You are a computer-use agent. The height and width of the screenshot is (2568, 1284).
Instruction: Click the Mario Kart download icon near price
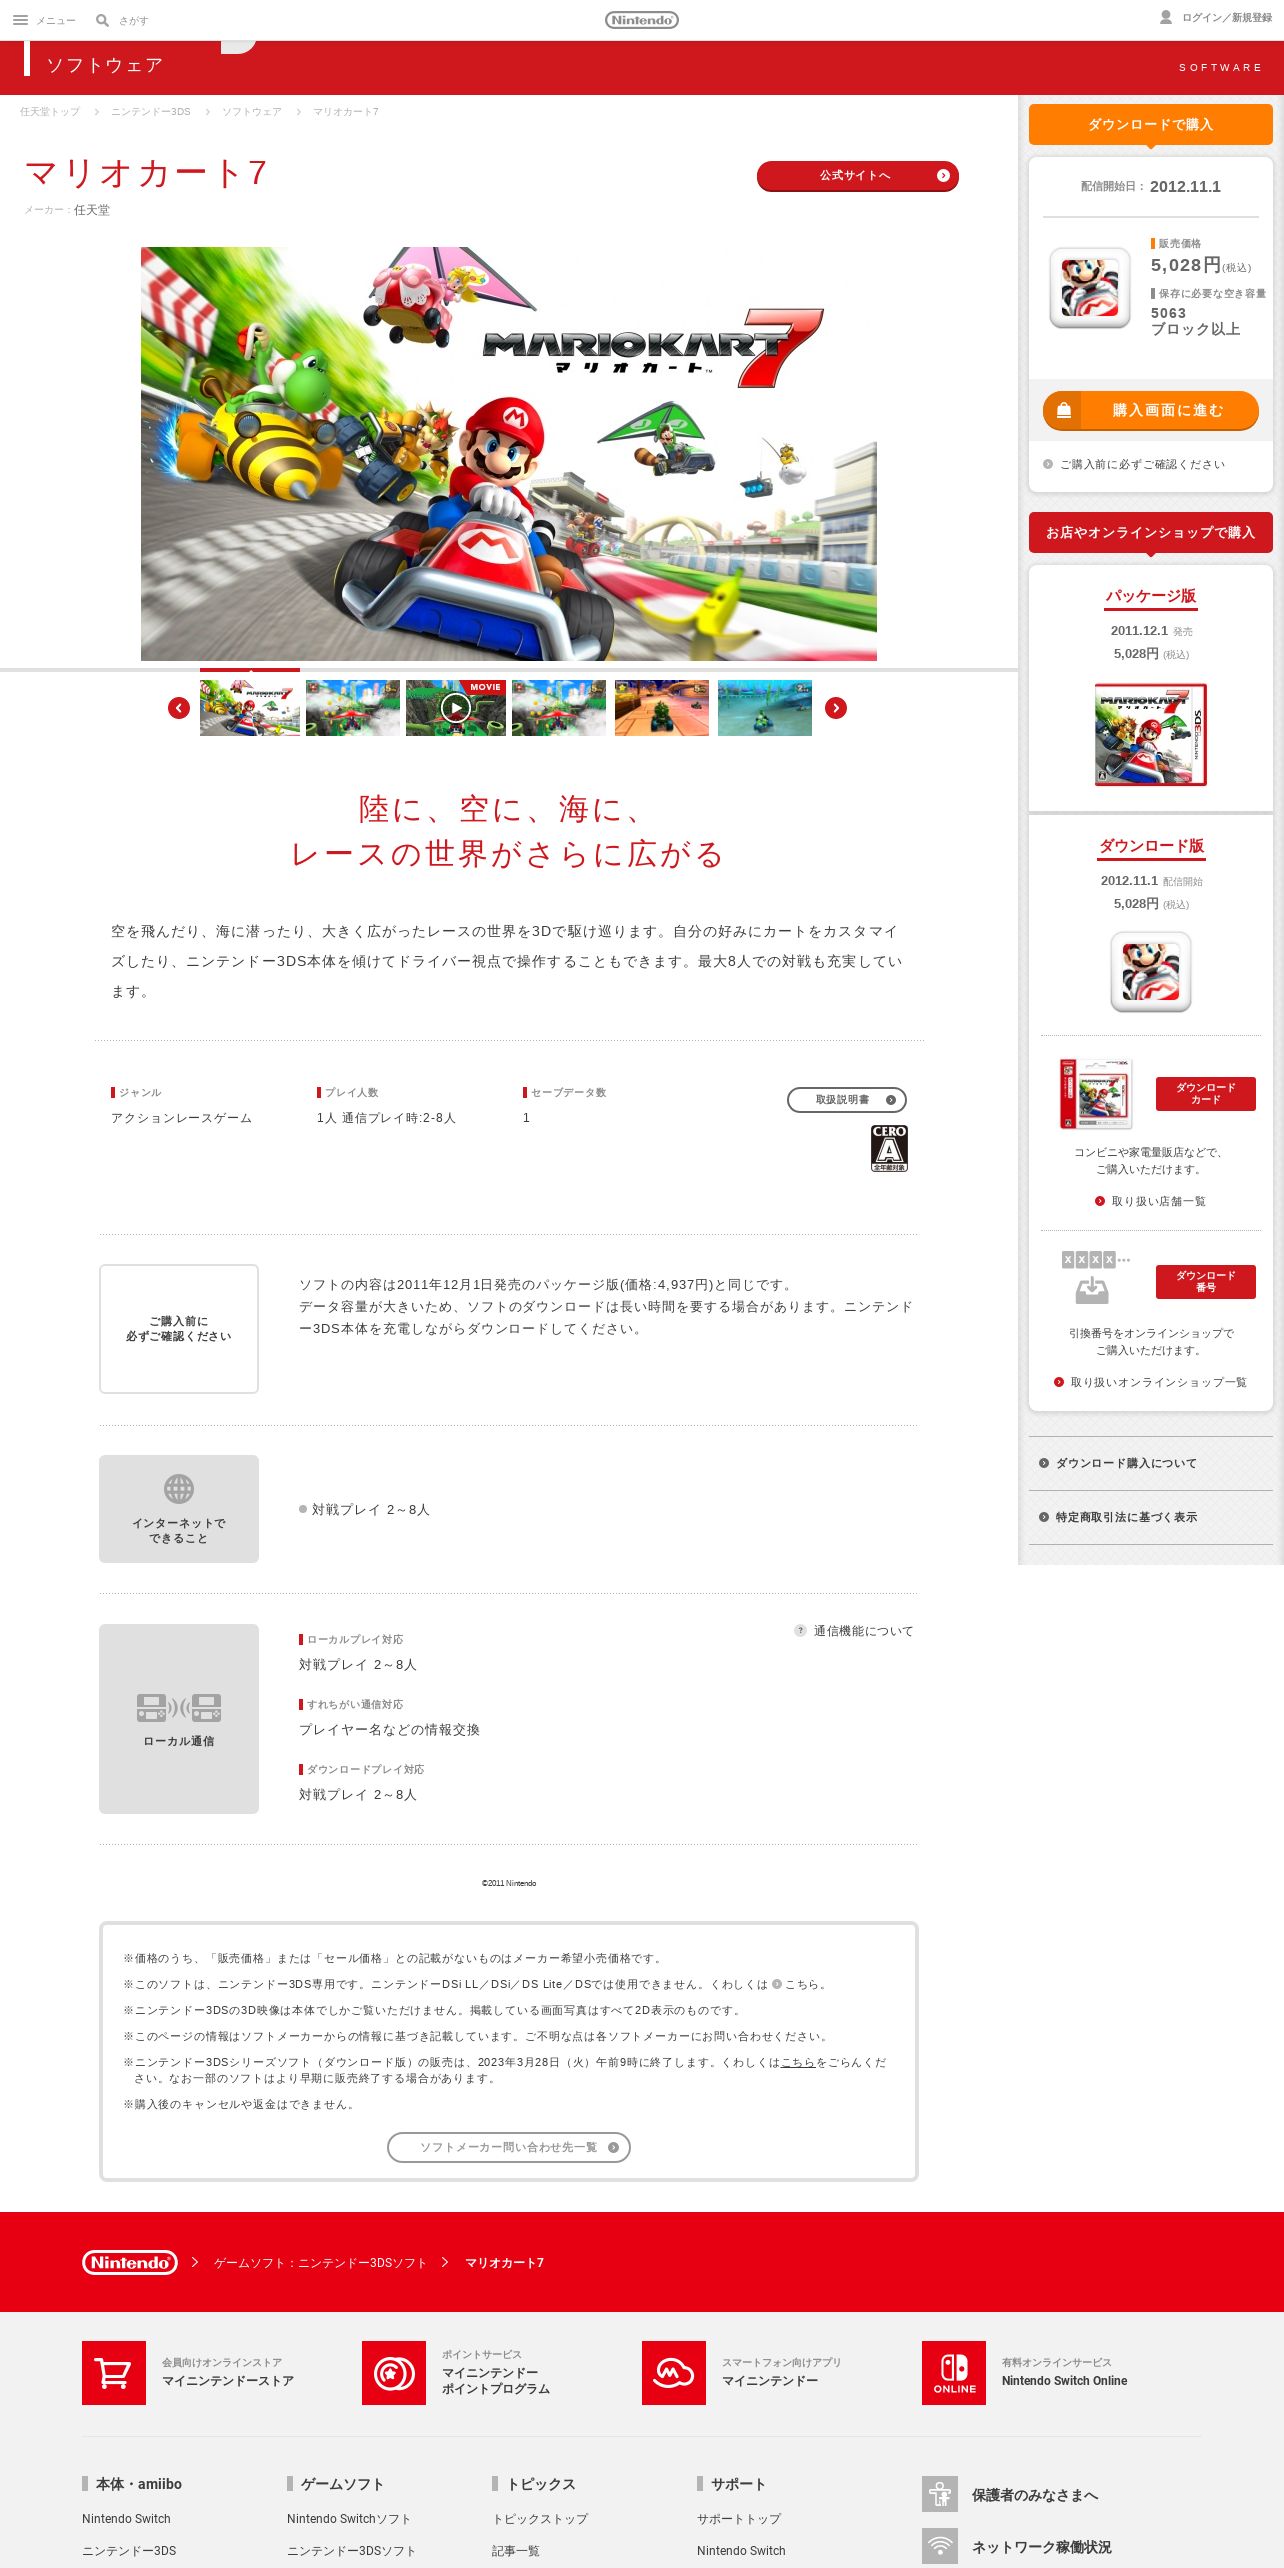pyautogui.click(x=1090, y=288)
